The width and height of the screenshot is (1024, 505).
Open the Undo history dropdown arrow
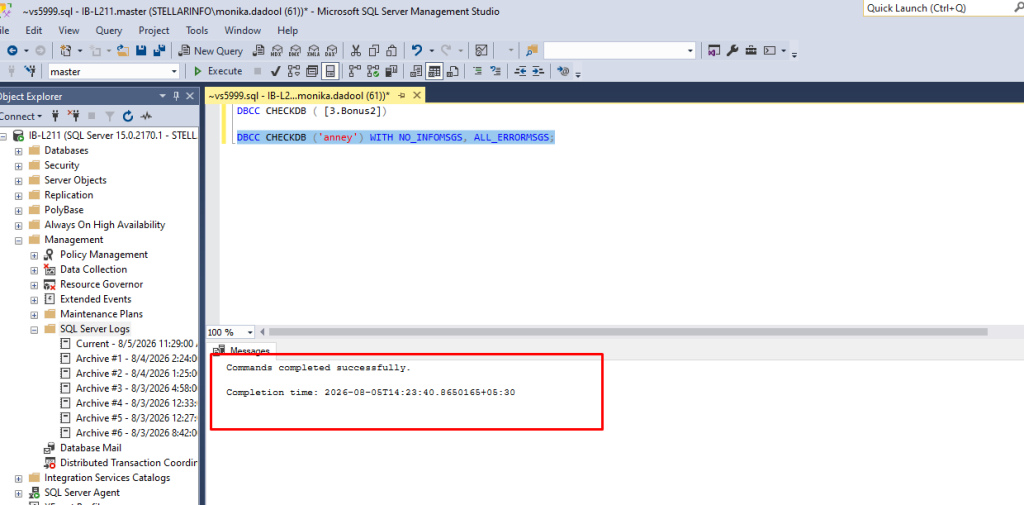click(432, 51)
